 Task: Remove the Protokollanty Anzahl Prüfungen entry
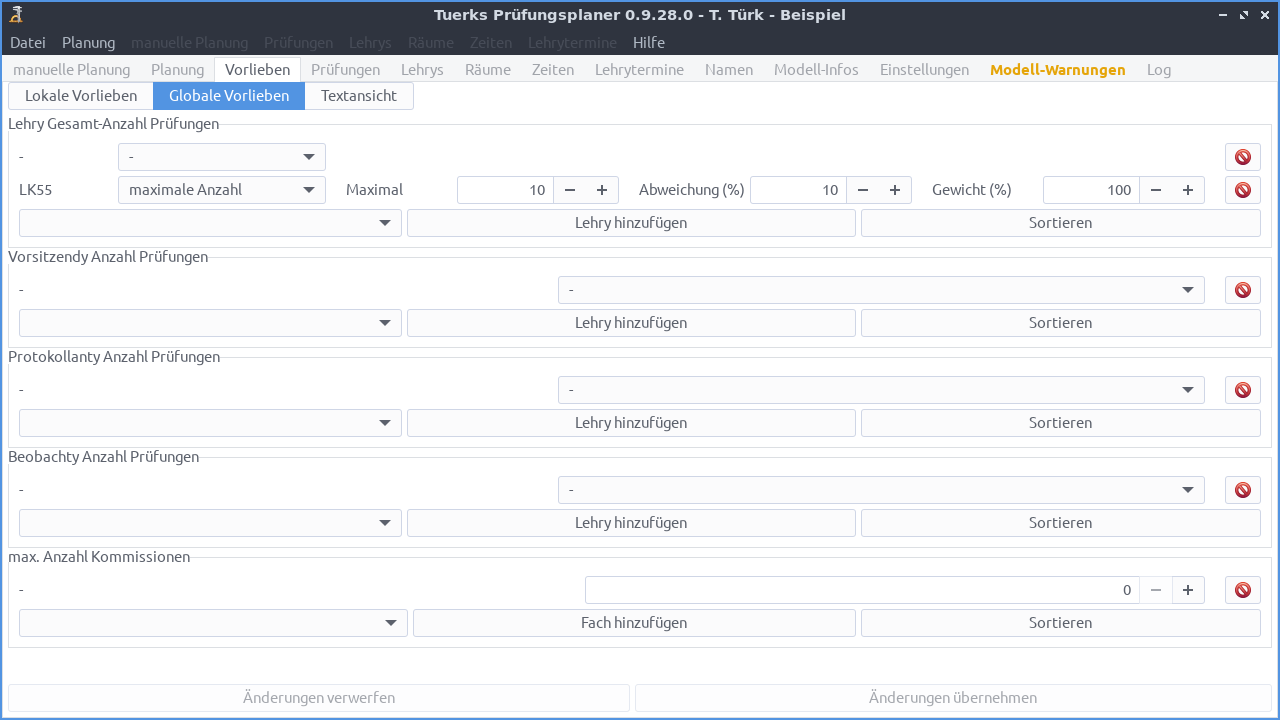coord(1242,390)
